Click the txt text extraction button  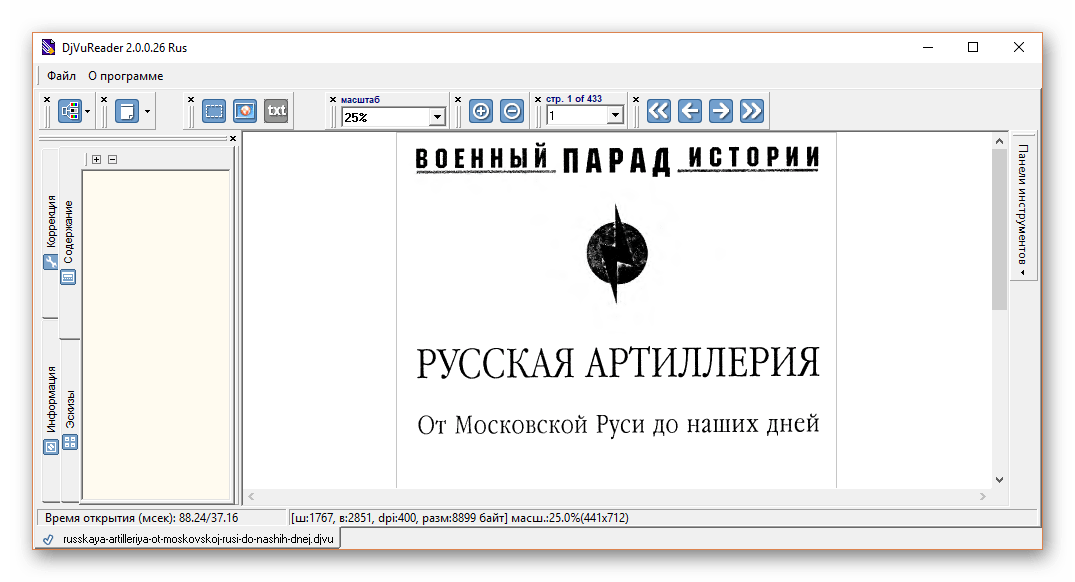pyautogui.click(x=276, y=111)
